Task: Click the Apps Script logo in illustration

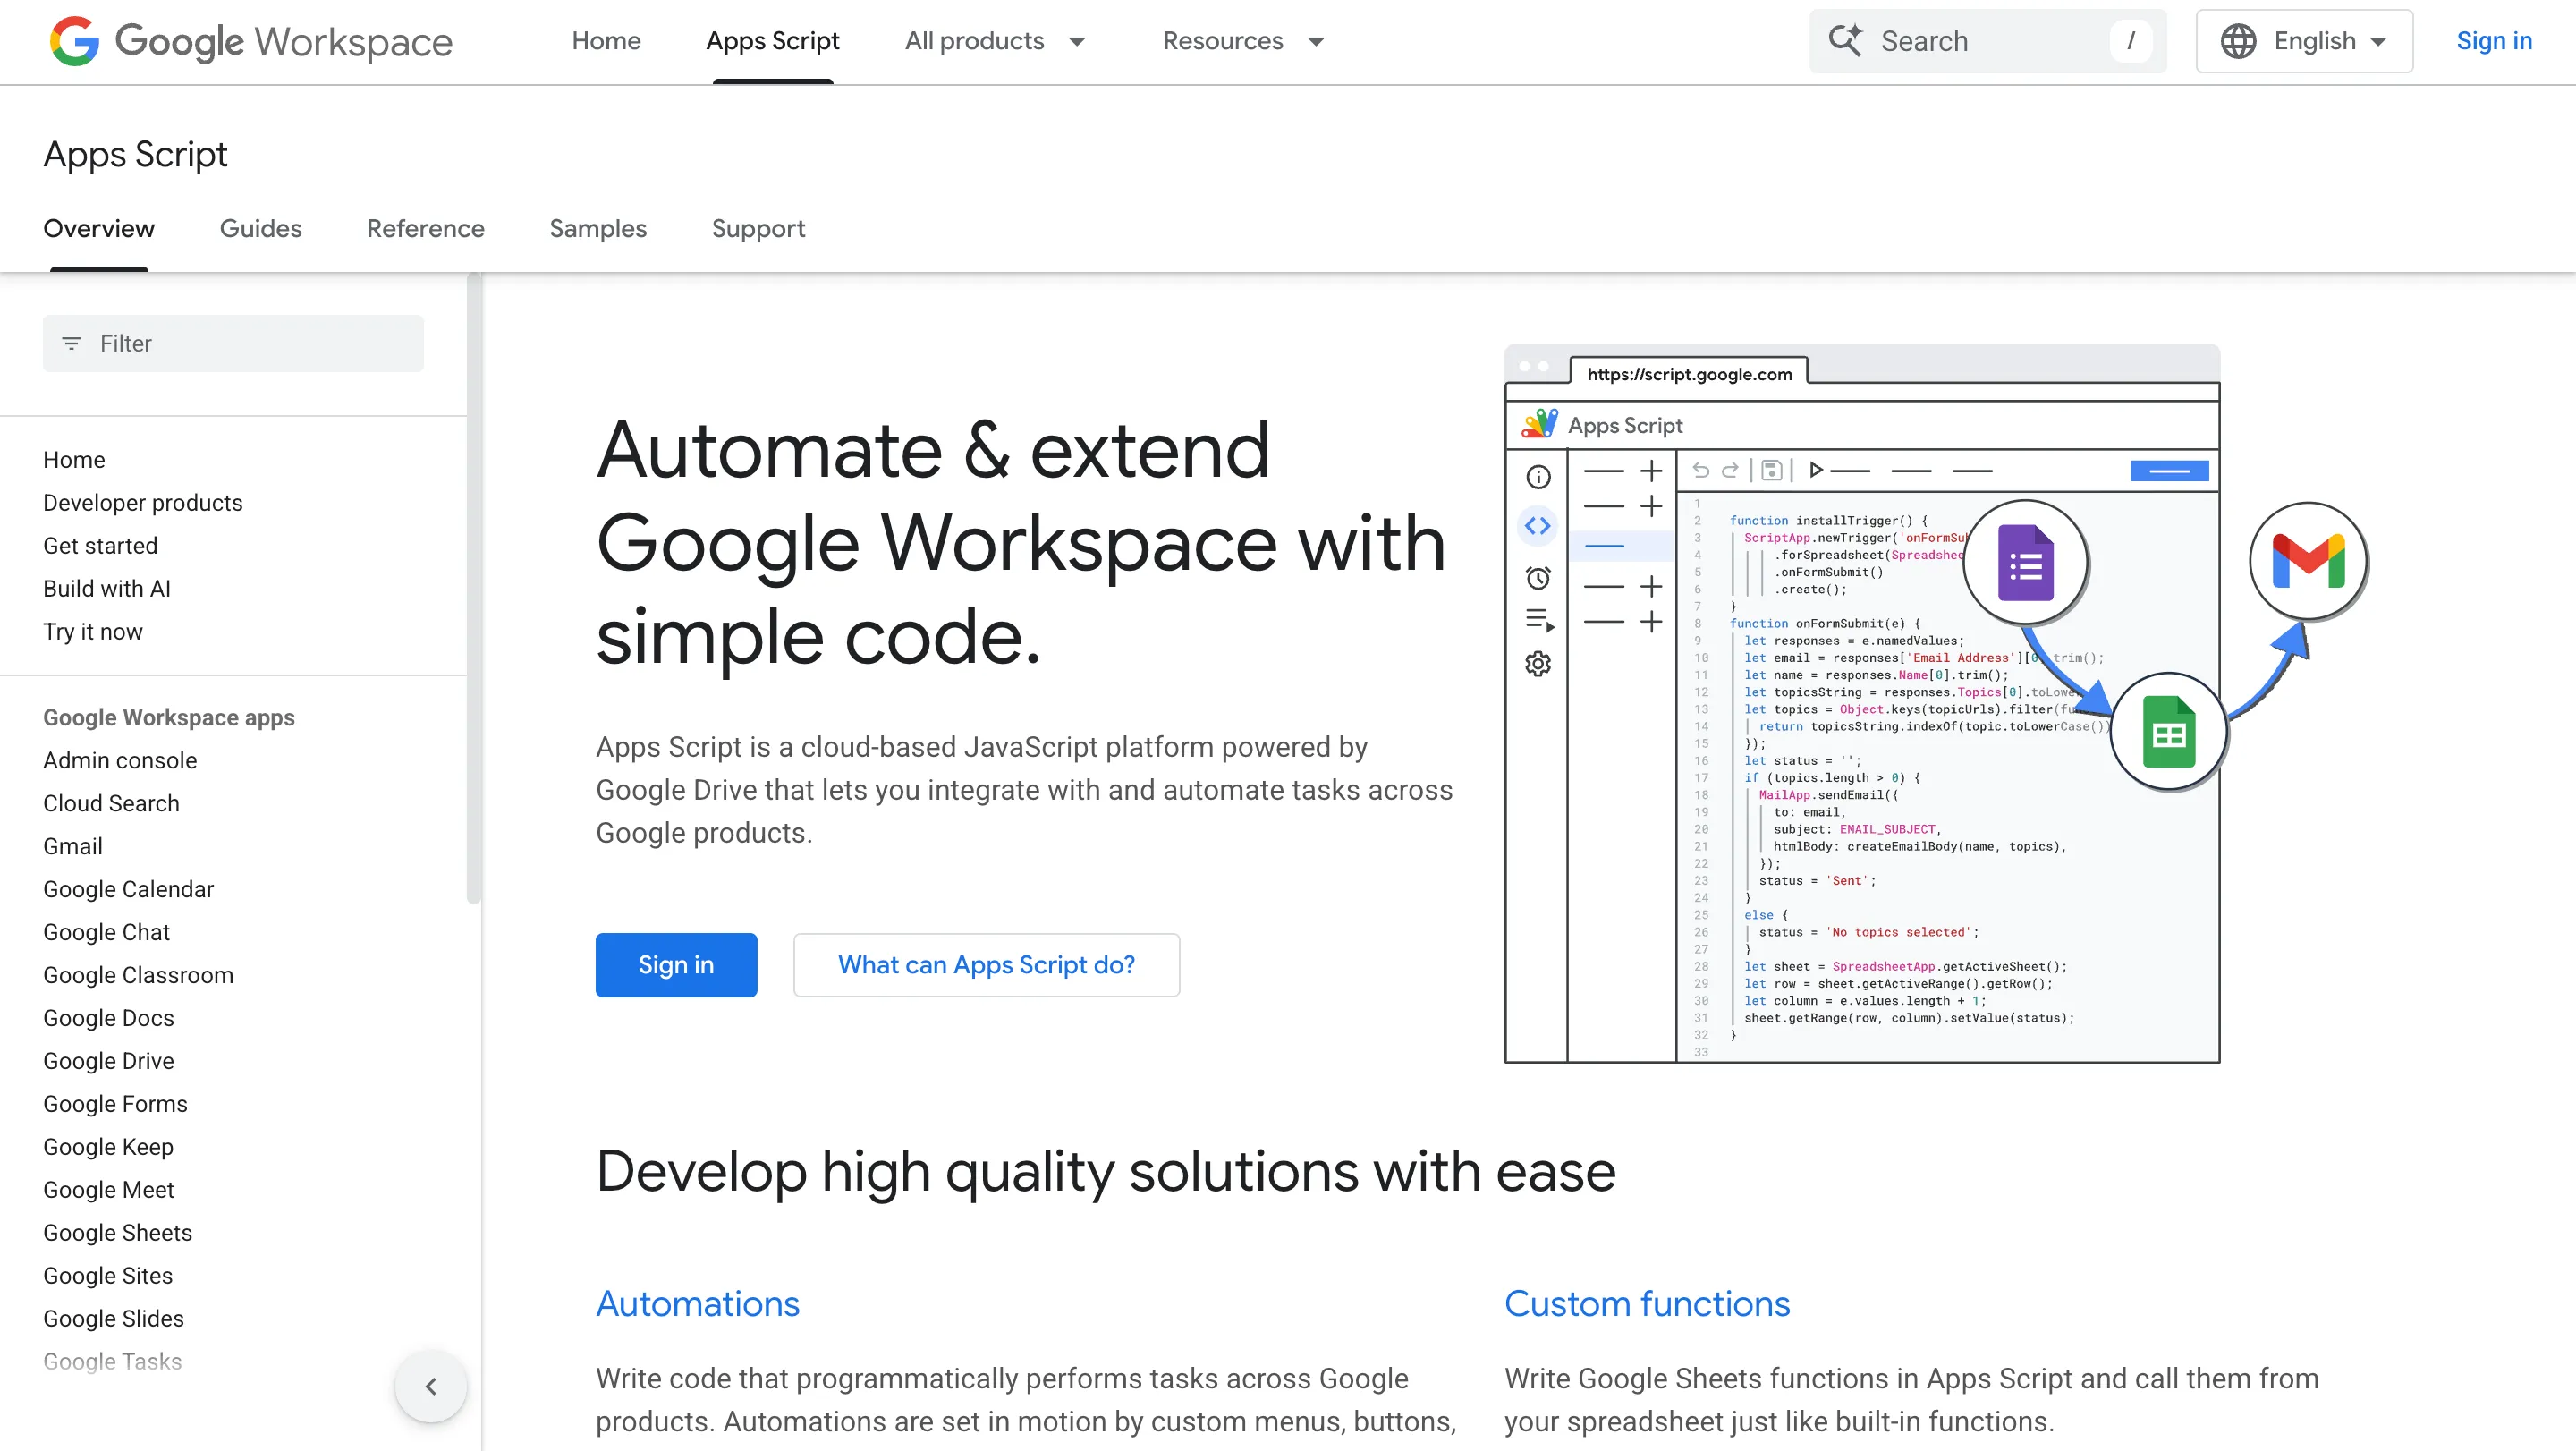Action: click(1539, 425)
